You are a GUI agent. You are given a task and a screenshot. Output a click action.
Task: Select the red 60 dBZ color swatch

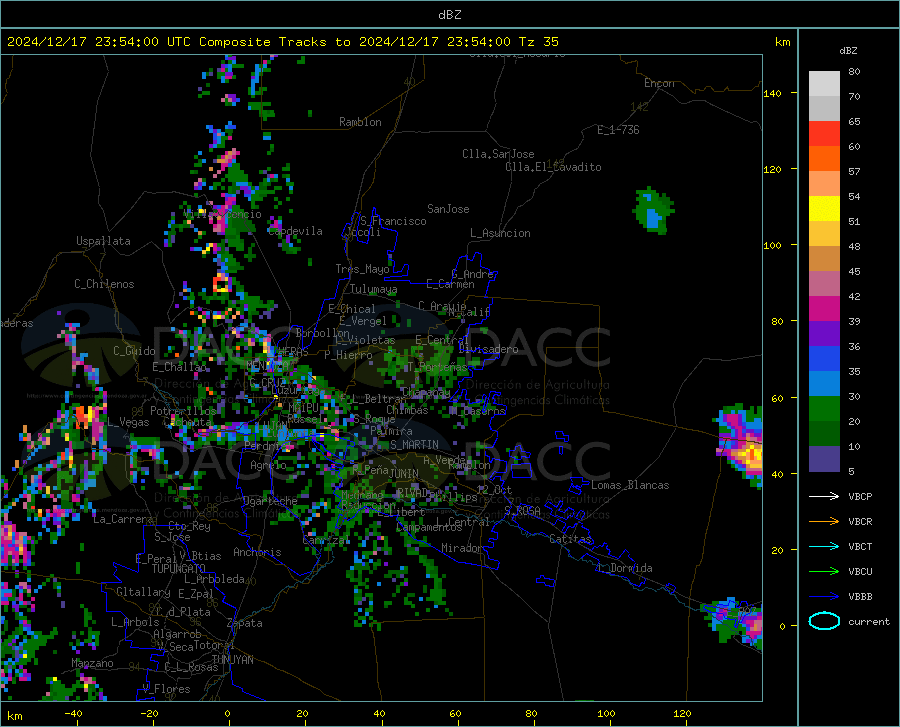click(x=824, y=134)
